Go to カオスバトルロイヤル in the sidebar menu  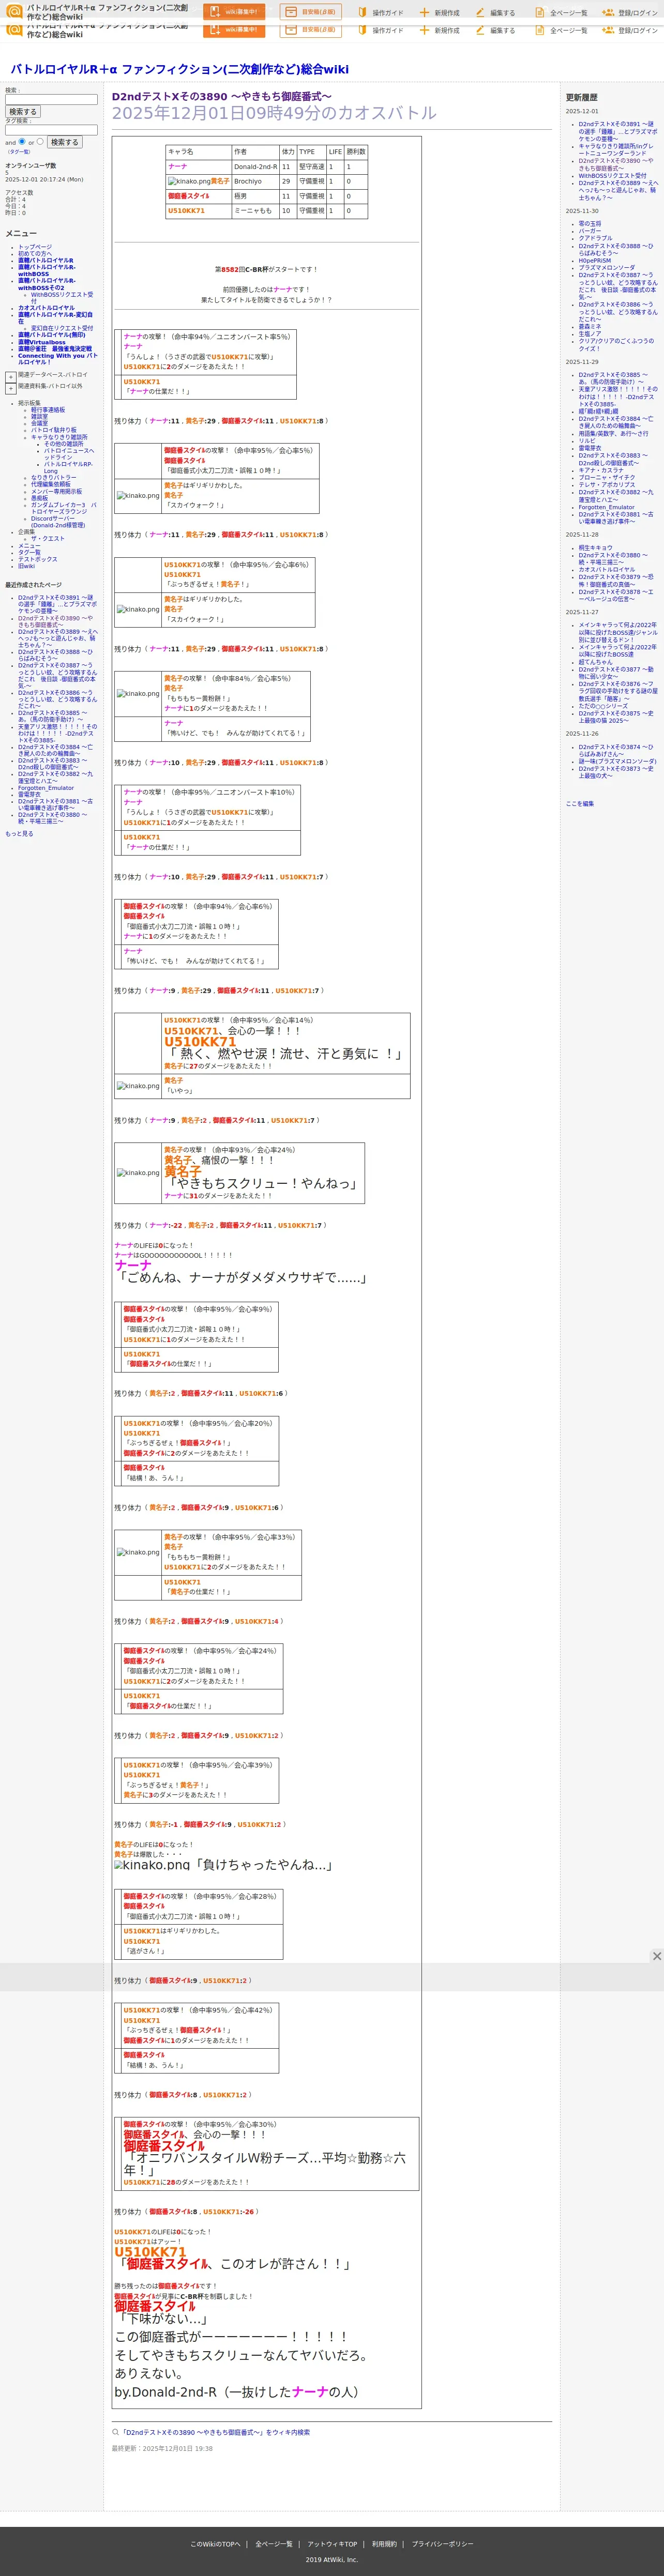[x=46, y=308]
